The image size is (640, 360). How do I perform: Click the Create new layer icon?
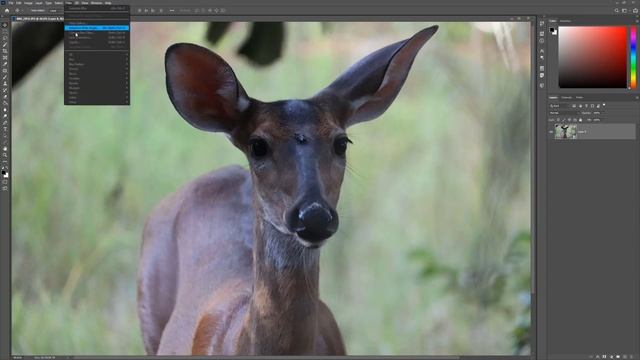coord(624,356)
